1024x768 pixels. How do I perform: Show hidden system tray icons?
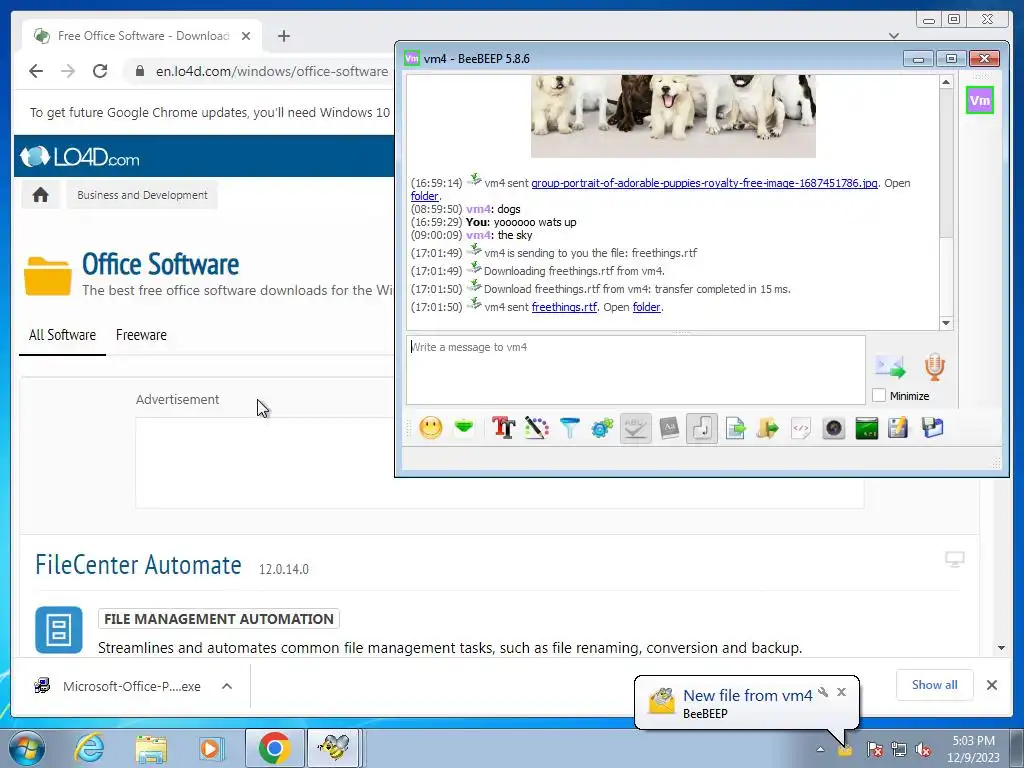820,749
